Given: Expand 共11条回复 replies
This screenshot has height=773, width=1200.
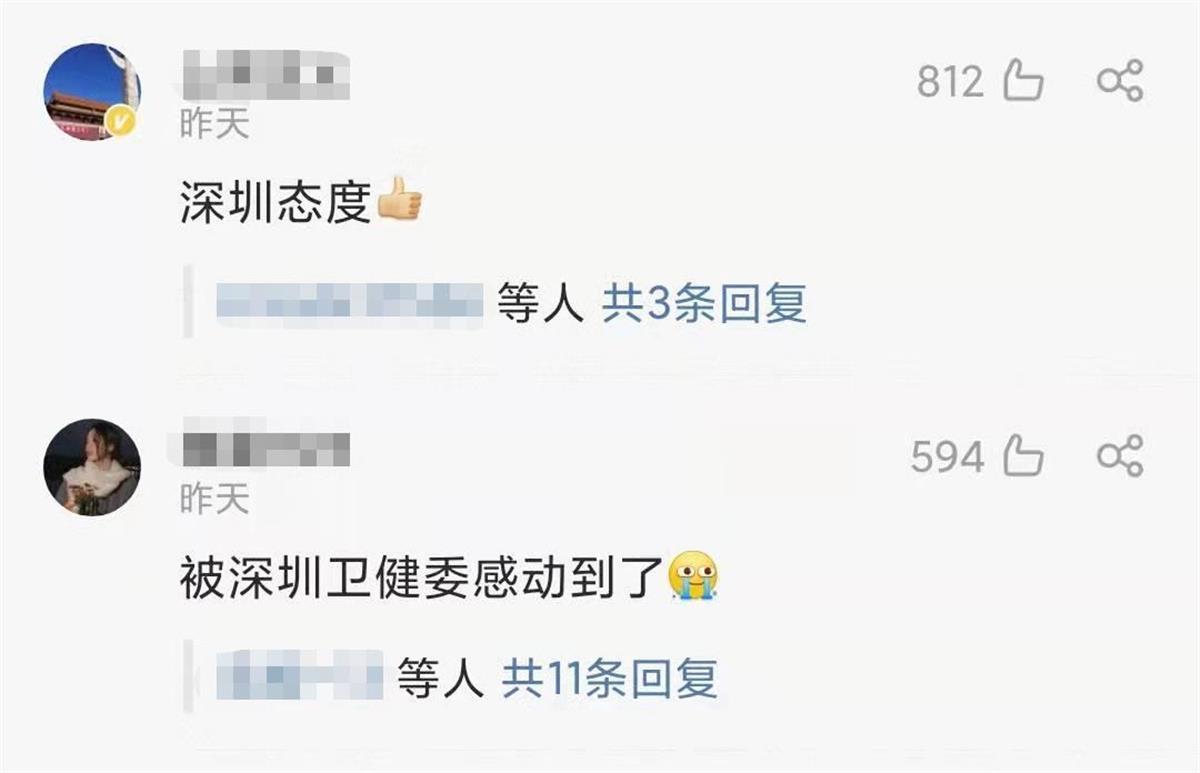Looking at the screenshot, I should 610,680.
